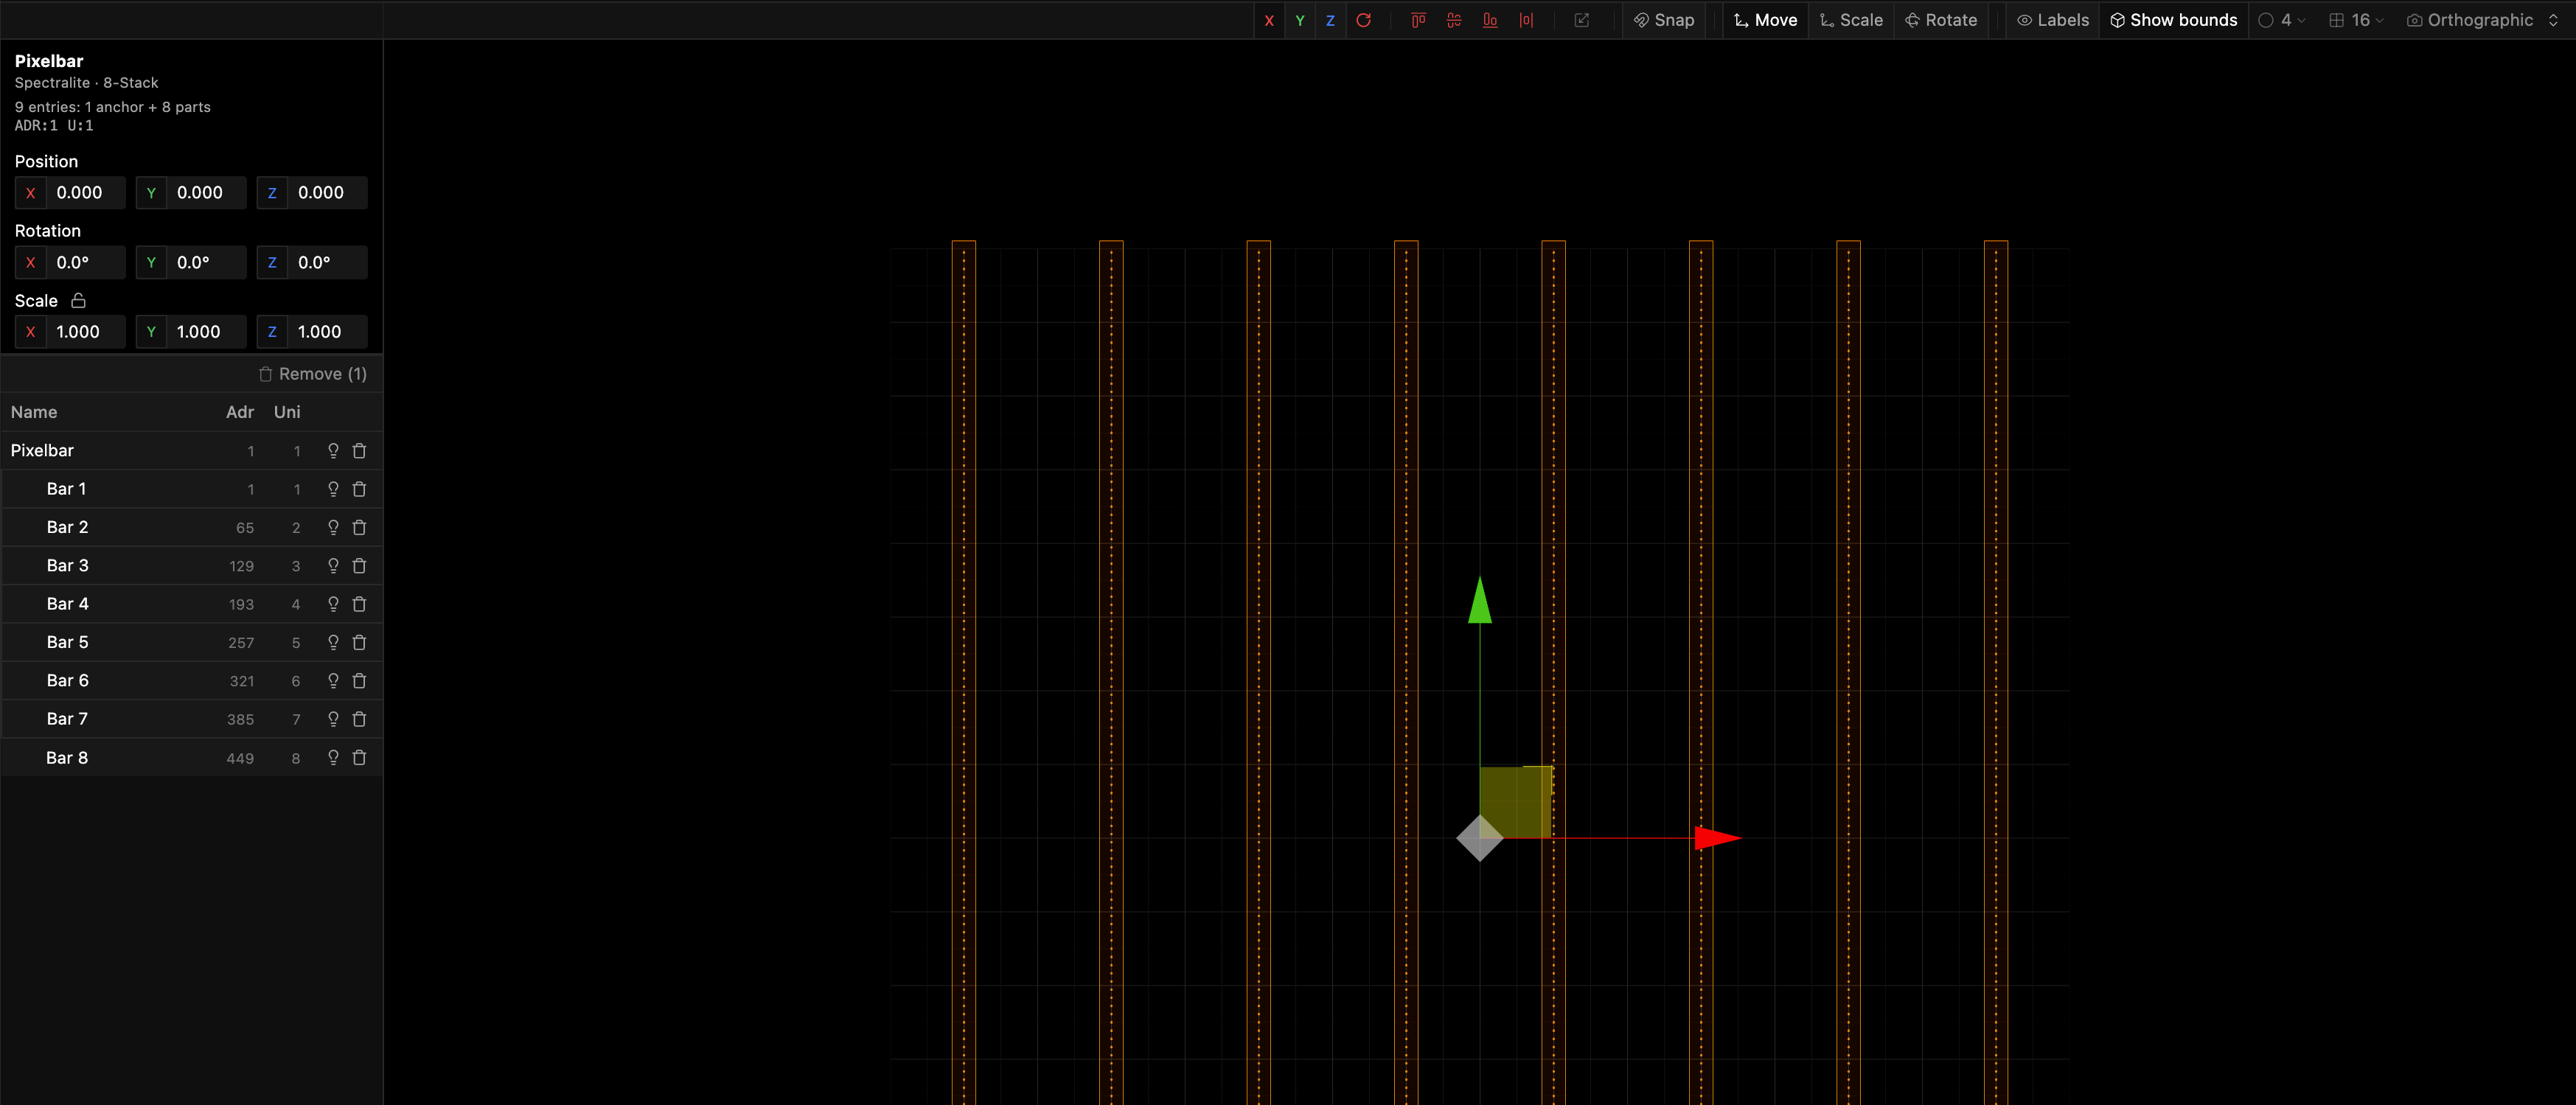Click the yellow XY plane gizmo square
The image size is (2576, 1105).
click(x=1516, y=802)
